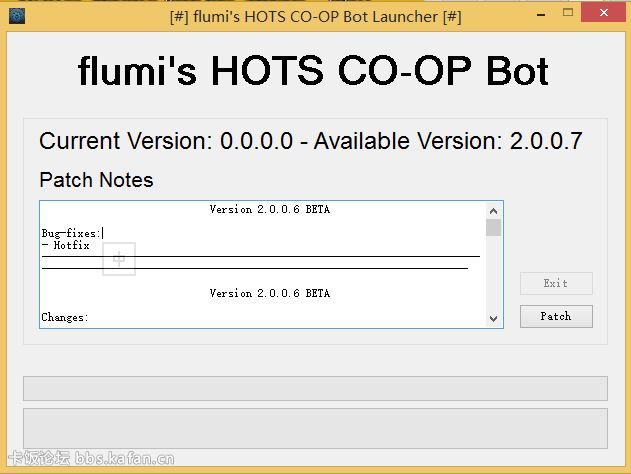Click the window title bar text

(x=316, y=17)
